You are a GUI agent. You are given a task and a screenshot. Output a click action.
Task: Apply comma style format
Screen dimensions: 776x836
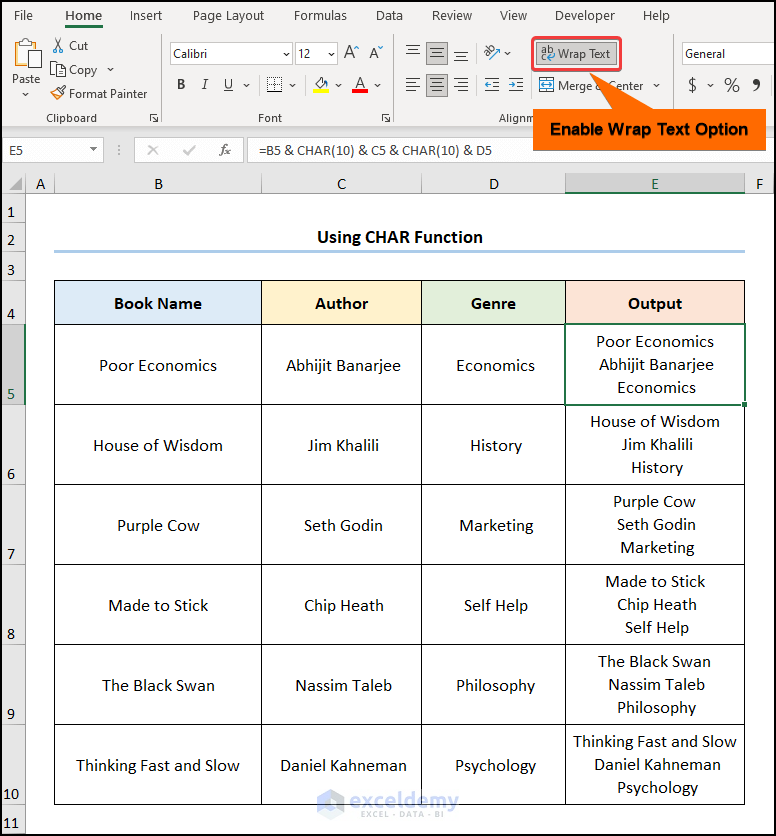tap(756, 85)
